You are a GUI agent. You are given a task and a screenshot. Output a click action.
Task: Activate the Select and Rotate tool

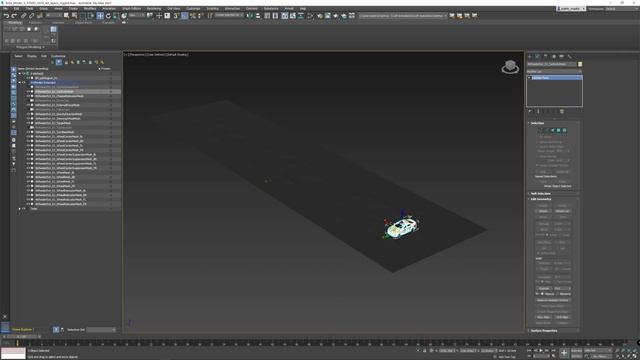(x=108, y=16)
